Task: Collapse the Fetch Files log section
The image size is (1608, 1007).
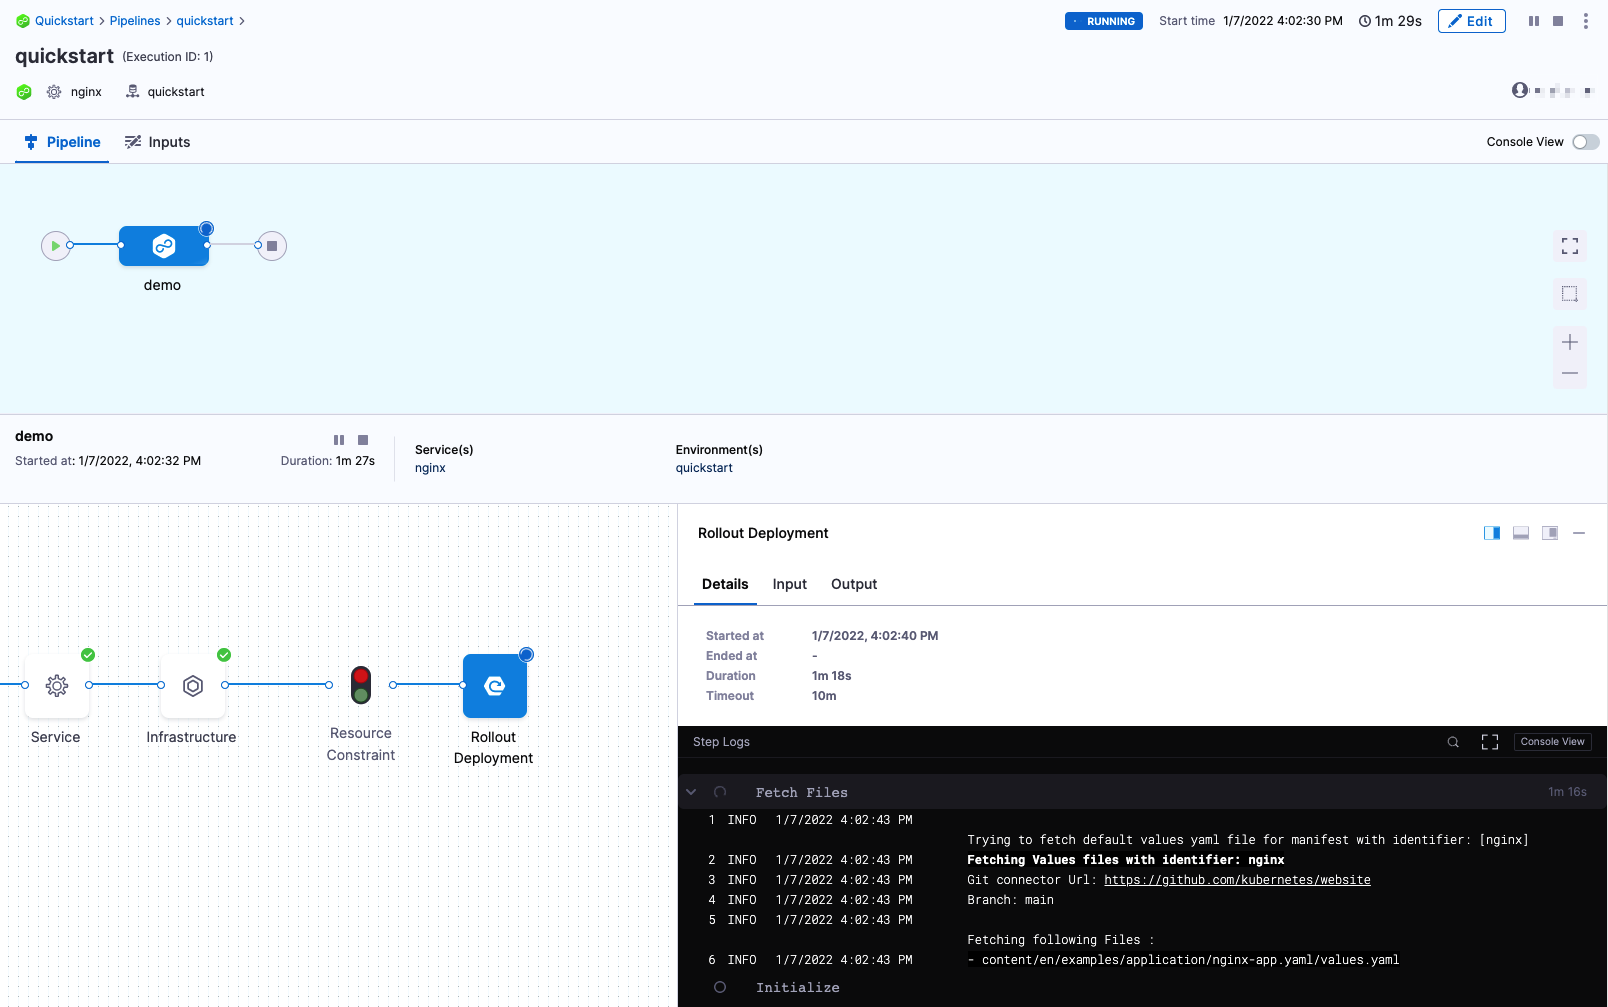Action: (x=691, y=792)
